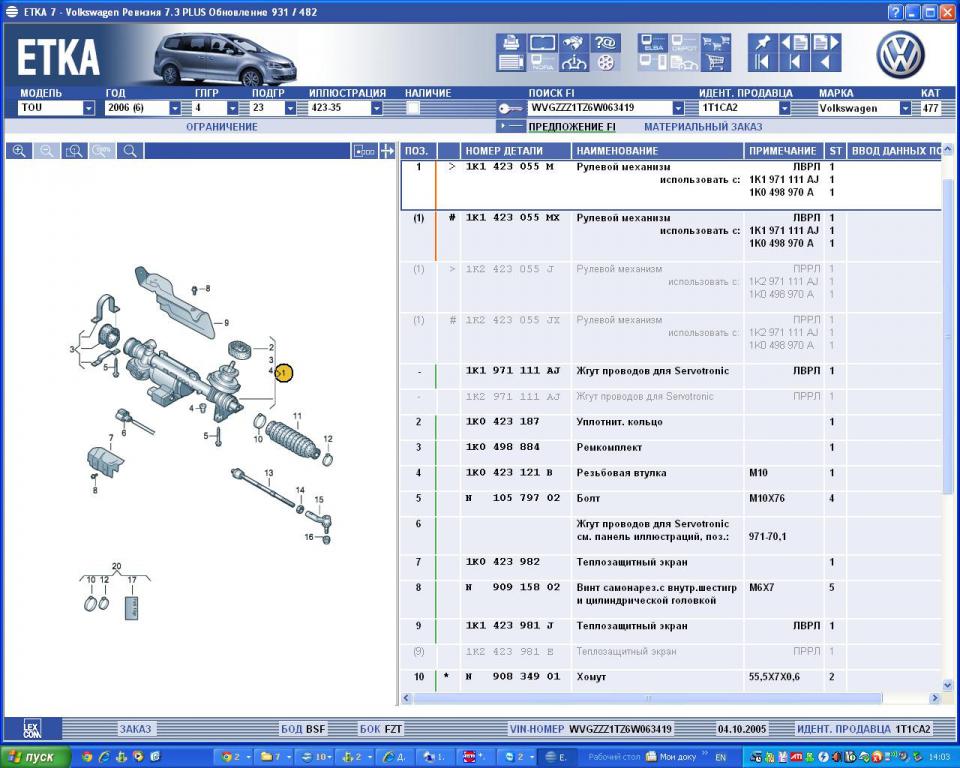Image resolution: width=960 pixels, height=768 pixels.
Task: Expand the ПОДГР dropdown
Action: (x=290, y=108)
